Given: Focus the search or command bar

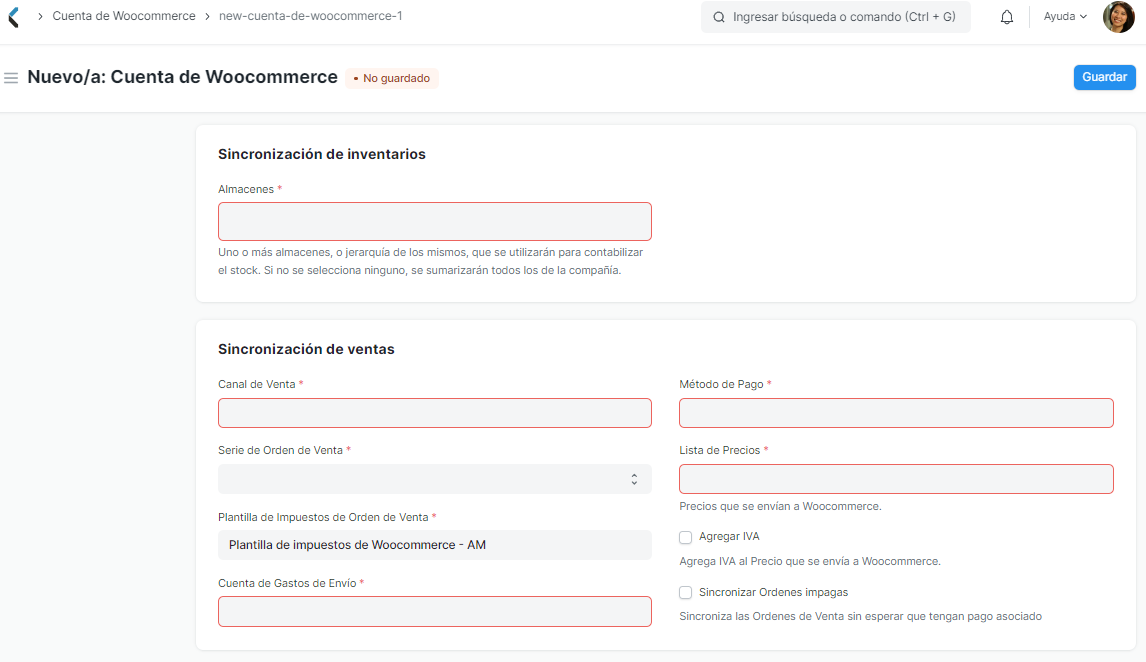Looking at the screenshot, I should tap(835, 17).
